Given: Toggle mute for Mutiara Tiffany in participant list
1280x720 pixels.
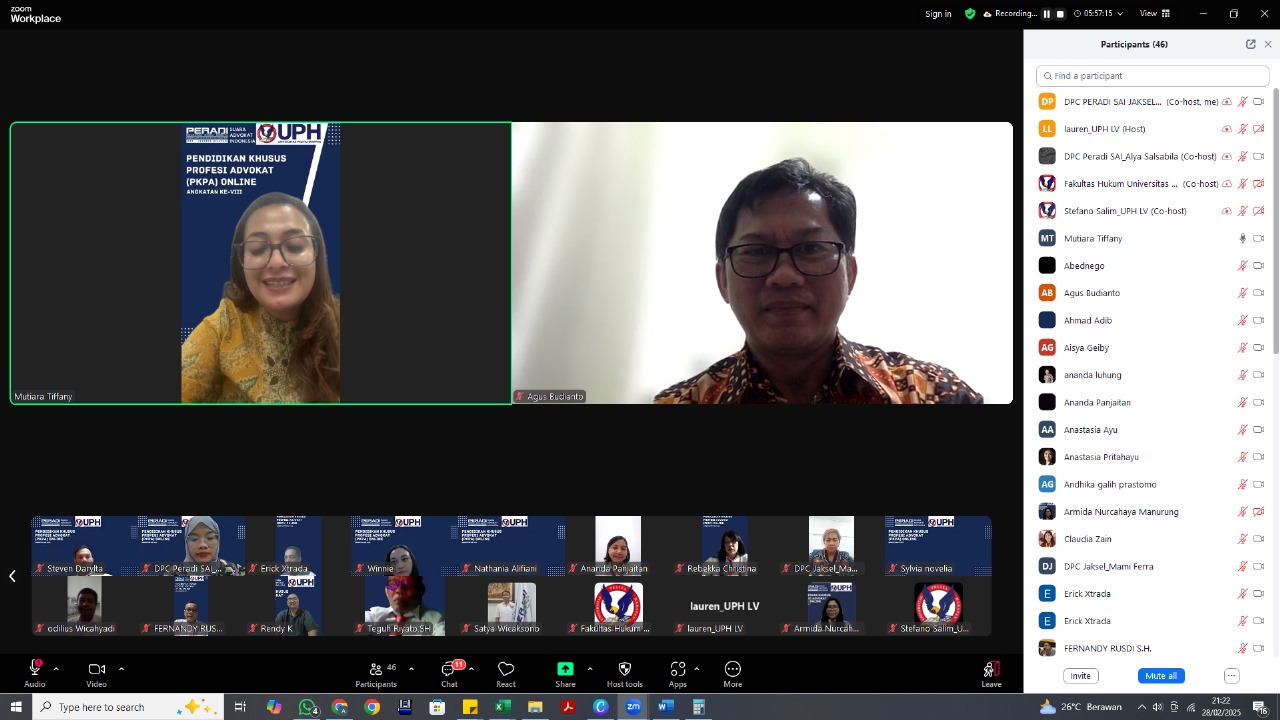Looking at the screenshot, I should pyautogui.click(x=1243, y=238).
